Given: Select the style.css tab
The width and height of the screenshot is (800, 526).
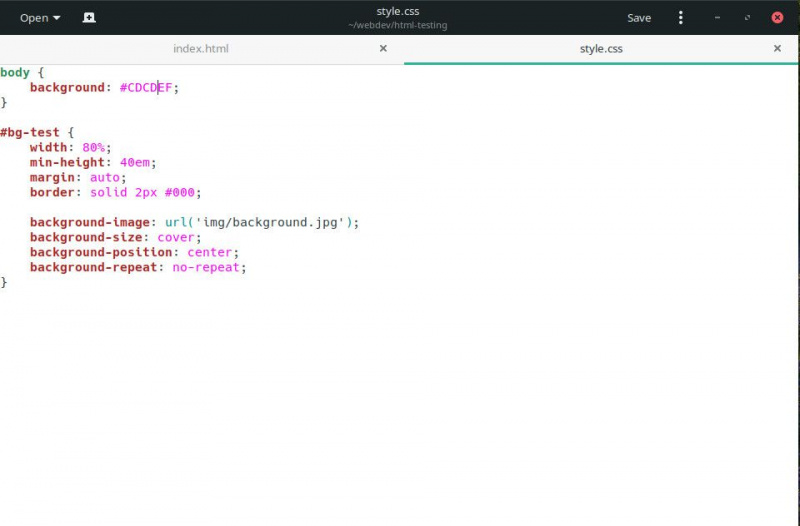Looking at the screenshot, I should pyautogui.click(x=601, y=48).
